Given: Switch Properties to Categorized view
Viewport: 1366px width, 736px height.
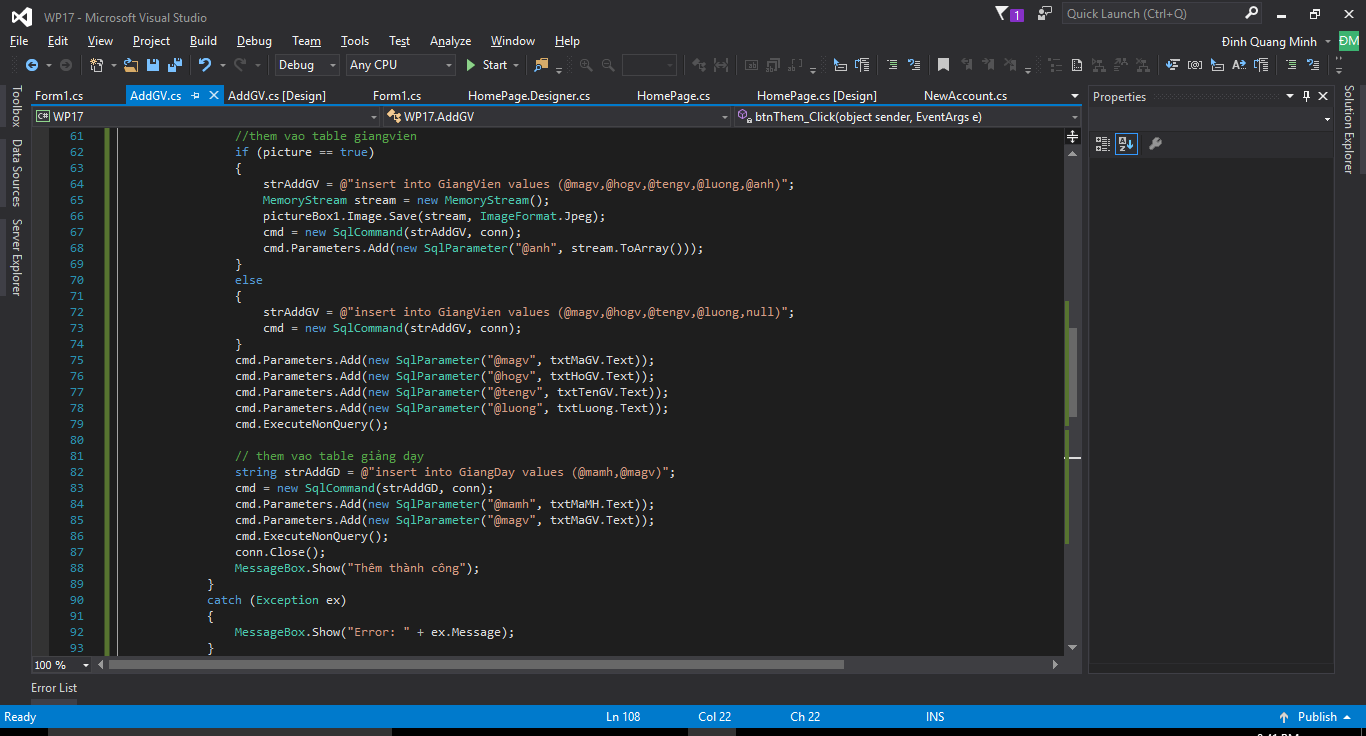Looking at the screenshot, I should pos(1103,144).
